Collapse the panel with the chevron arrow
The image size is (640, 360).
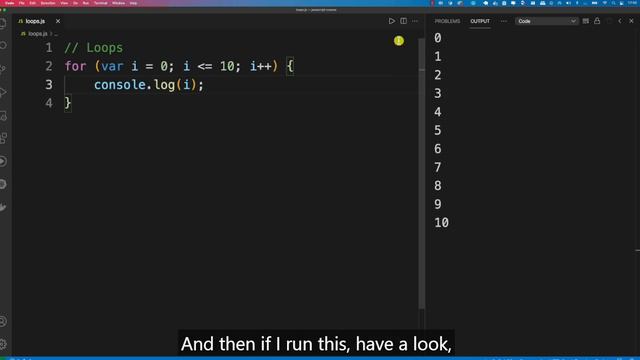click(x=620, y=21)
